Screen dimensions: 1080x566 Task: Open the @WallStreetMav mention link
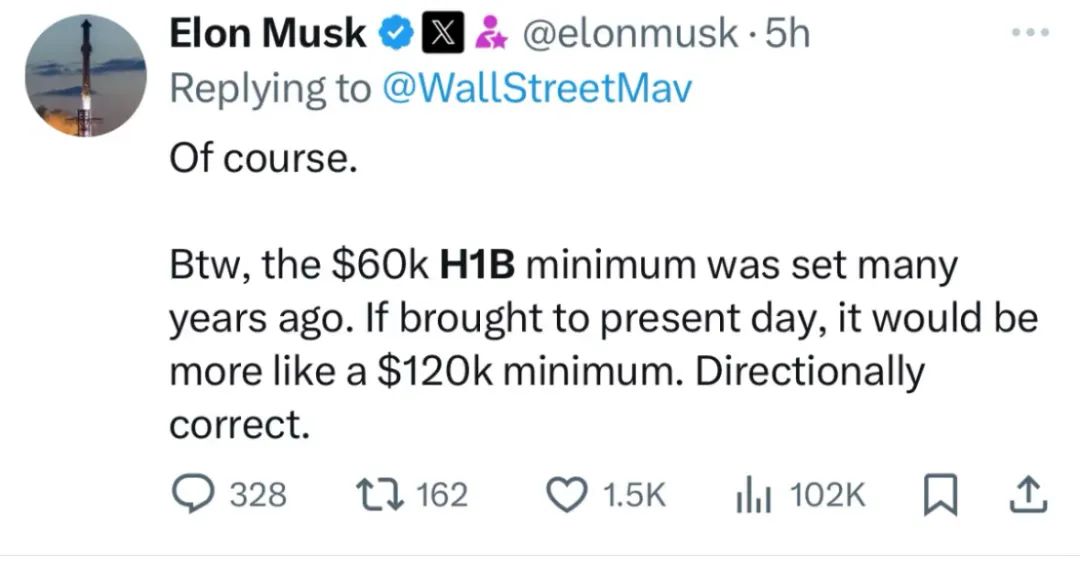pos(536,89)
